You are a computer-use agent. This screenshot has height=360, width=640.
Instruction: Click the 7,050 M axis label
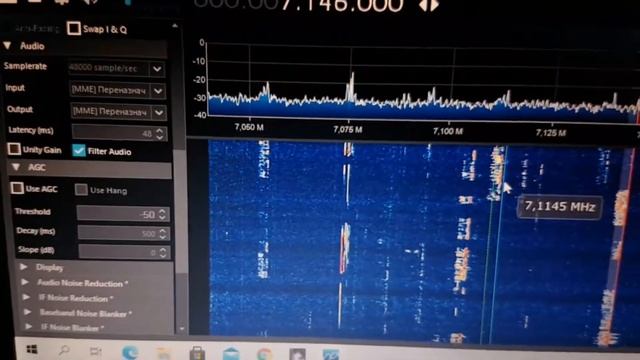249,127
